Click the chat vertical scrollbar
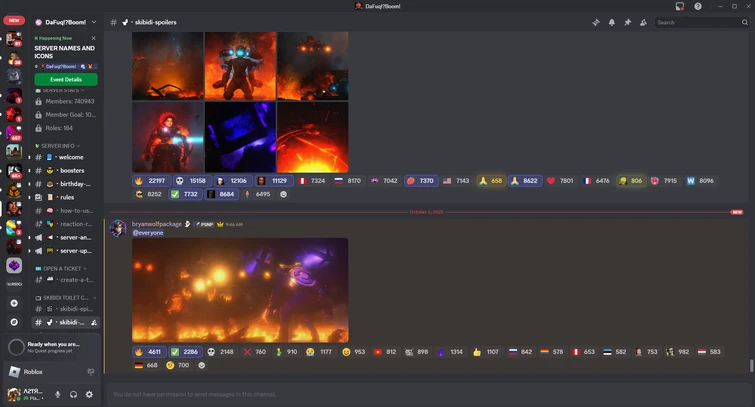Screen dimensions: 755x407 point(751,366)
